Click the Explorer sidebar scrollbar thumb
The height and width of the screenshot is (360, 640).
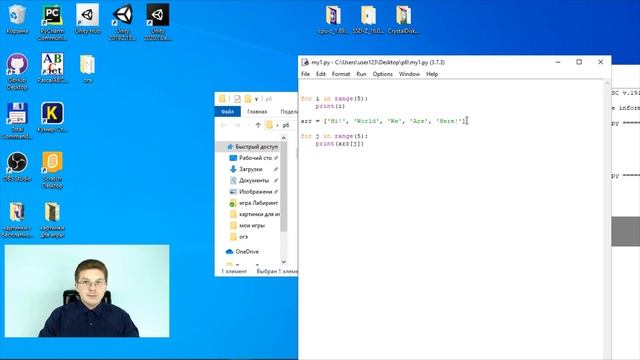click(284, 187)
